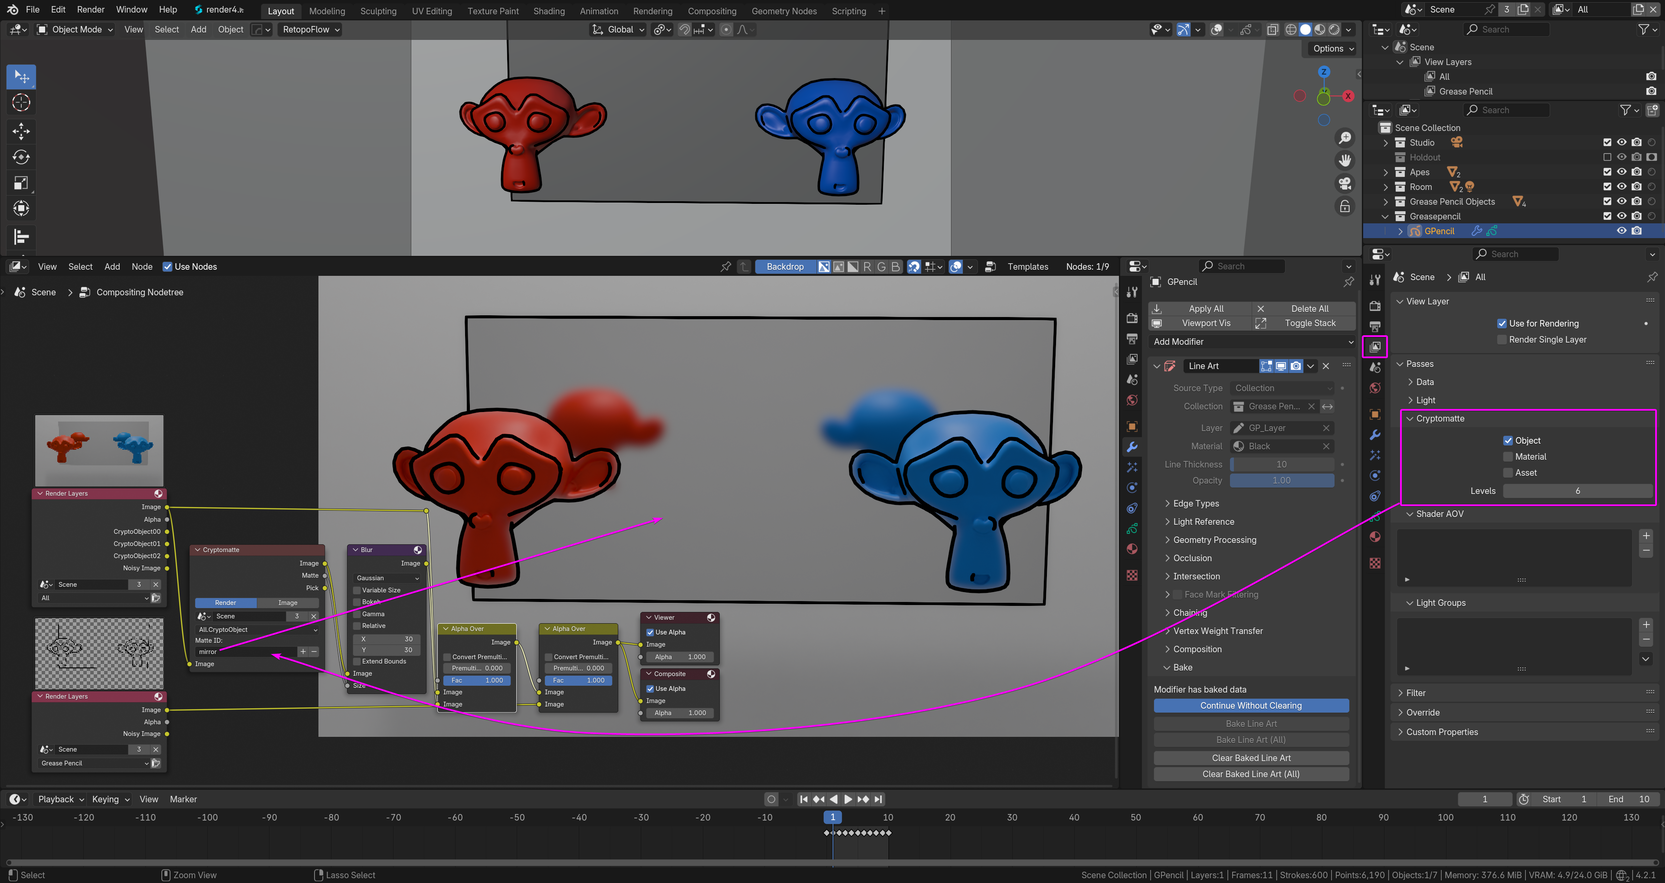Toggle Cryptomatte Object checkbox
Screen dimensions: 1665x883
1508,440
